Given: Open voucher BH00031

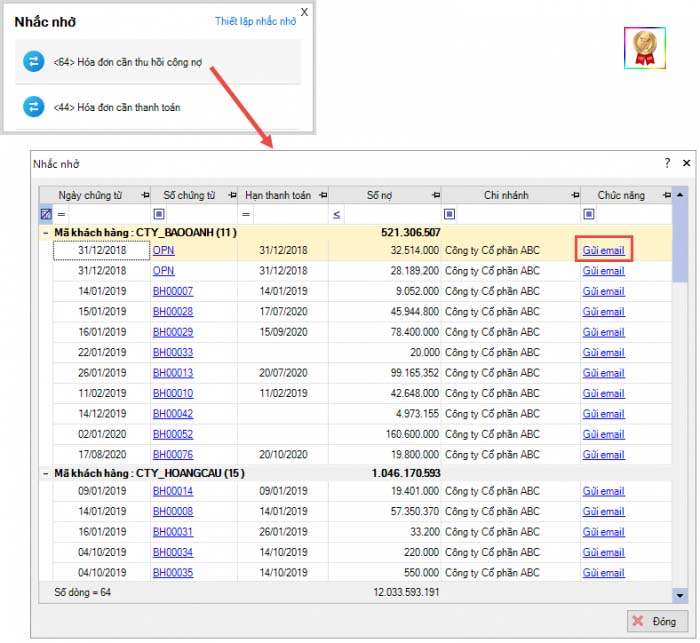Looking at the screenshot, I should [173, 532].
